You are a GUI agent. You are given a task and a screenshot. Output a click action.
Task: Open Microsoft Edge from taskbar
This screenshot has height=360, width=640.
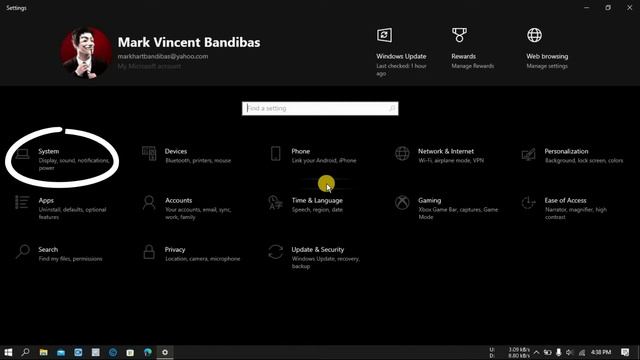(148, 352)
